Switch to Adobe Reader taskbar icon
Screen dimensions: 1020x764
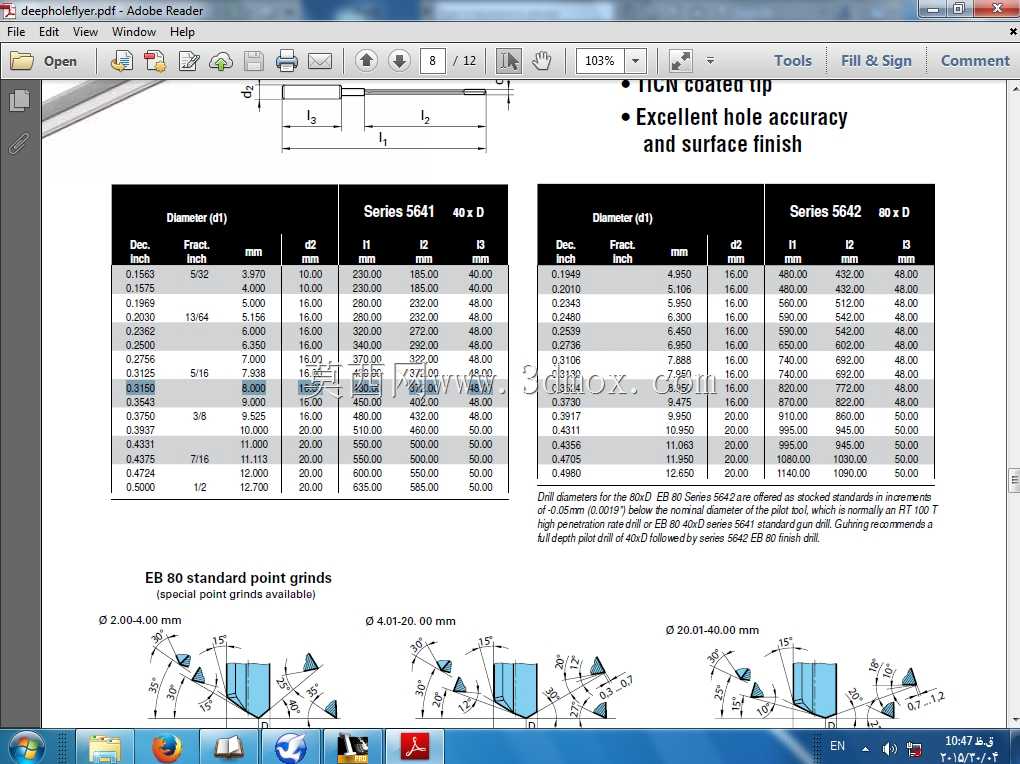point(416,747)
